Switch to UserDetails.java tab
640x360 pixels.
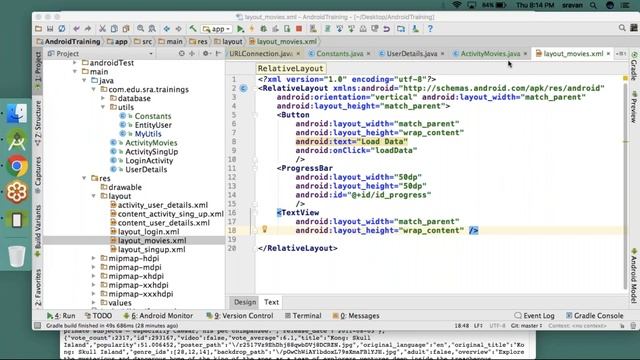pyautogui.click(x=411, y=53)
